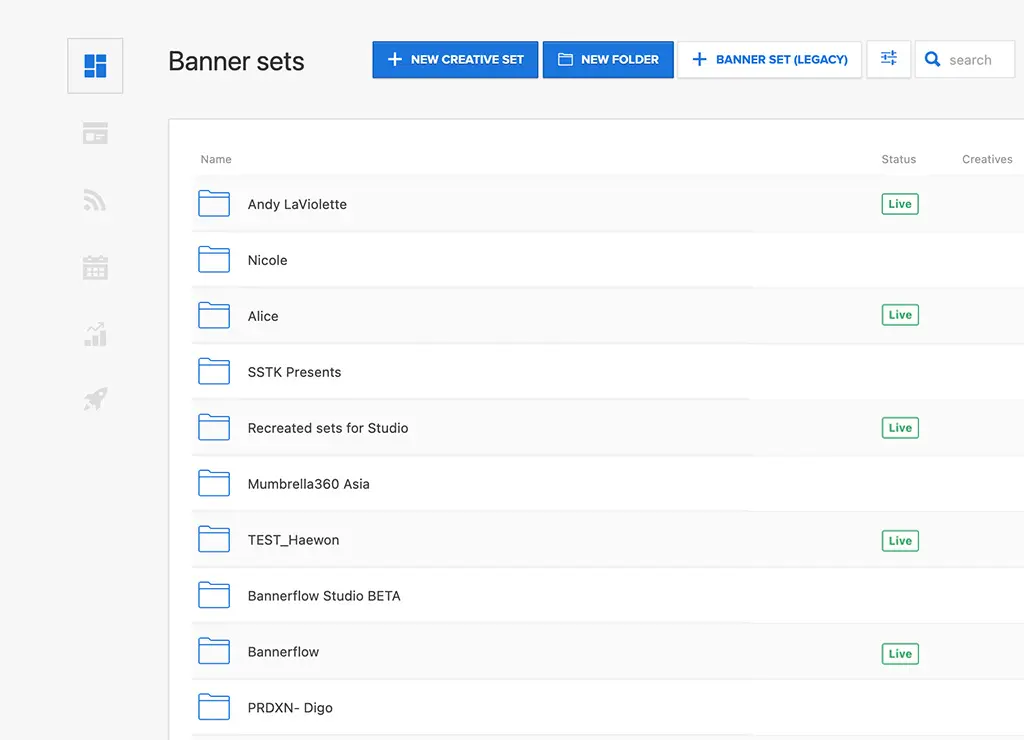
Task: Open the Bannerflow folder name
Action: coord(283,652)
